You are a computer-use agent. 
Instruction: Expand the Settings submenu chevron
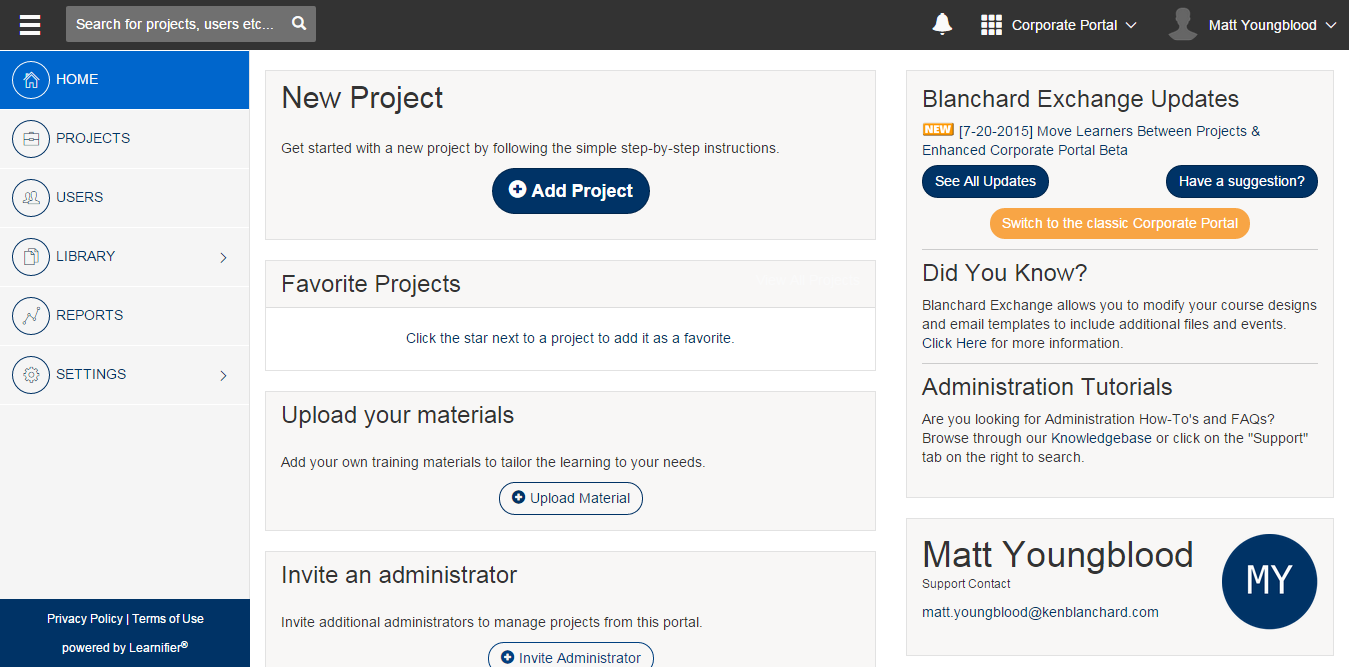223,375
